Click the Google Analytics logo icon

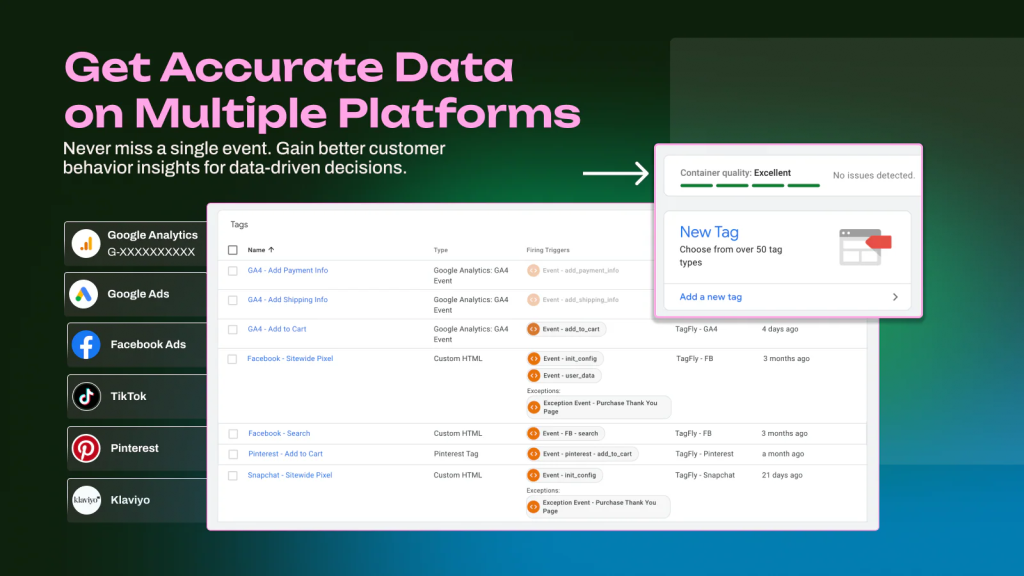86,244
